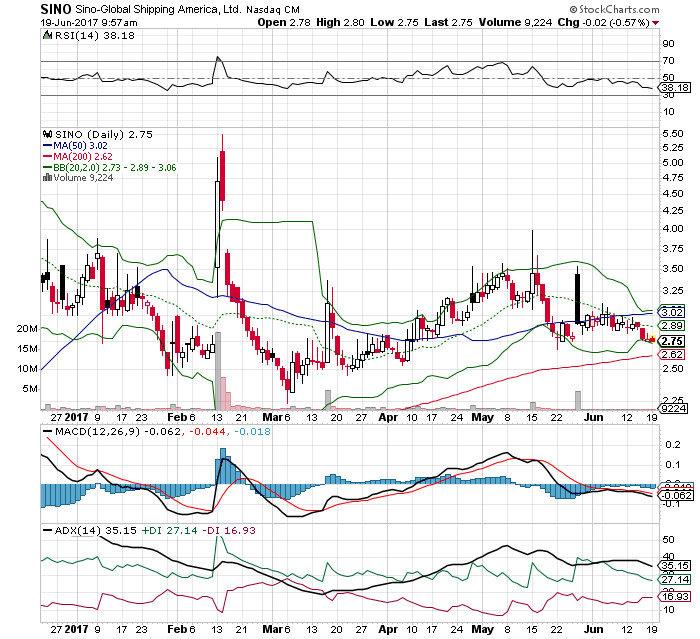
Task: Click the Volume 9,224 legend text
Action: point(83,178)
